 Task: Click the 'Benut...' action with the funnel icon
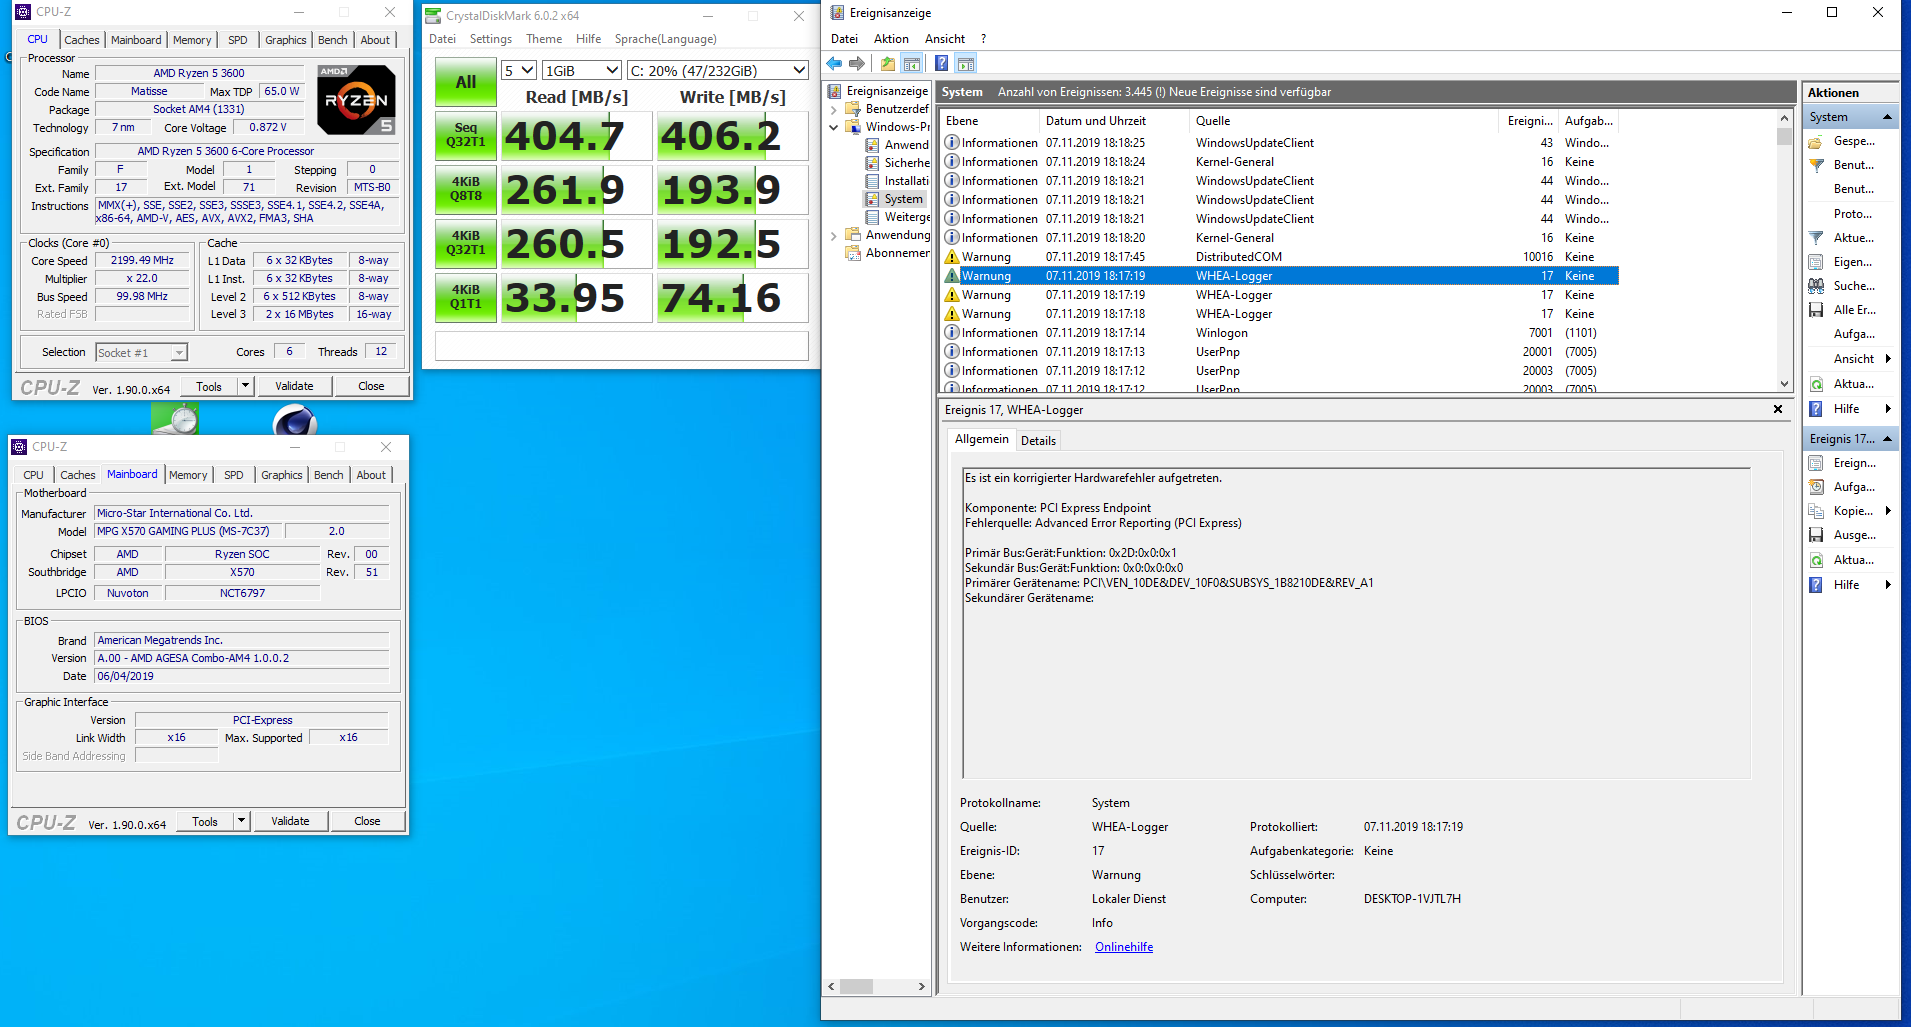coord(1853,165)
